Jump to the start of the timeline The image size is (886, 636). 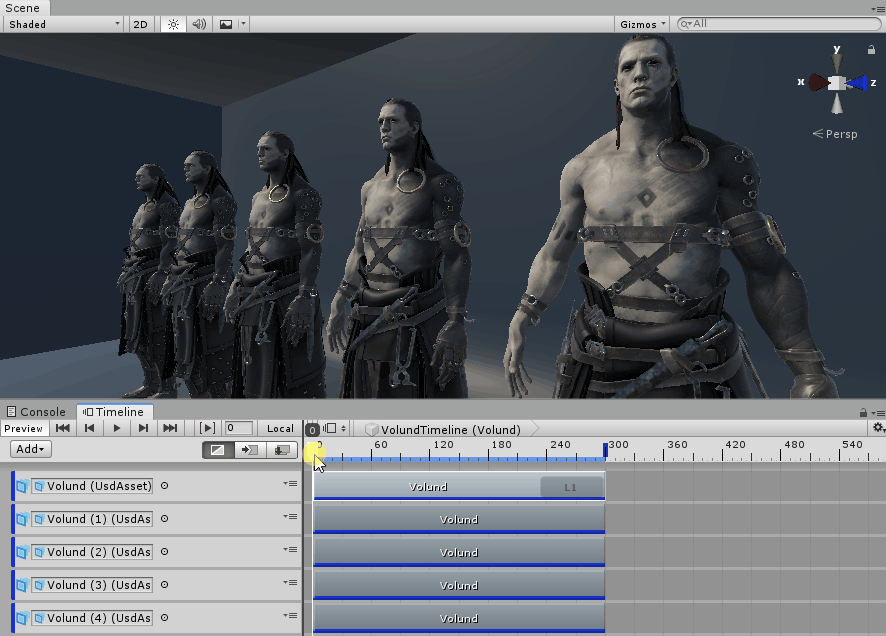click(63, 428)
